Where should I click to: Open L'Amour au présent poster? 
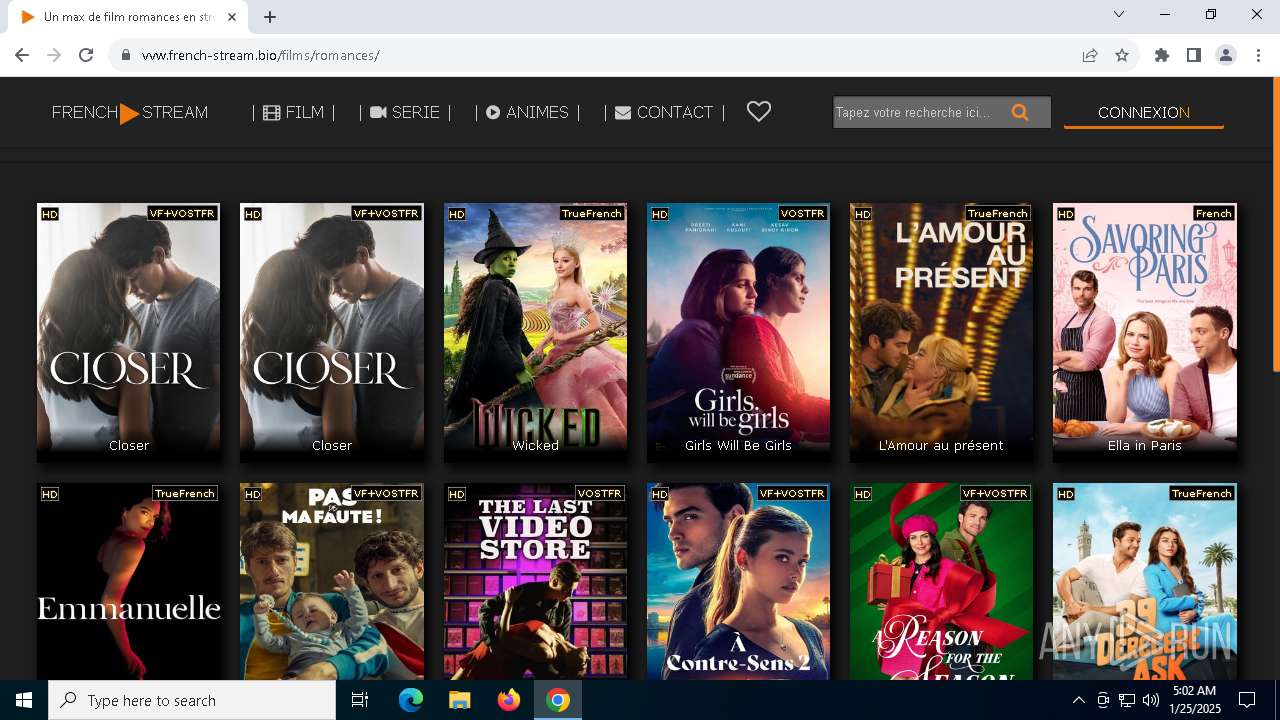941,333
